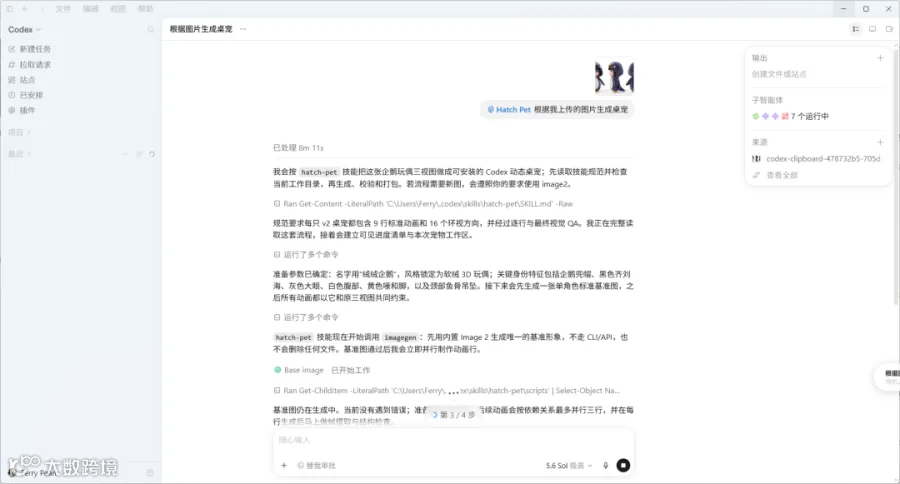
Task: Open codex-clipboard source file entry
Action: pos(816,158)
